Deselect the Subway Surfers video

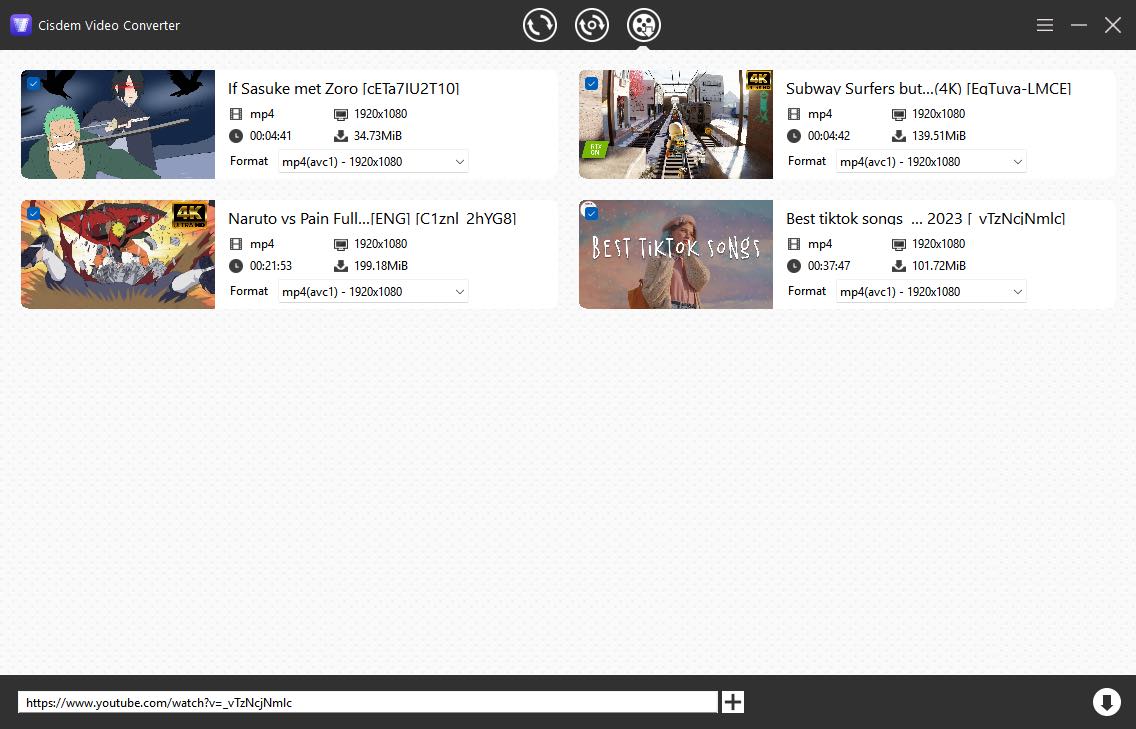[x=591, y=83]
